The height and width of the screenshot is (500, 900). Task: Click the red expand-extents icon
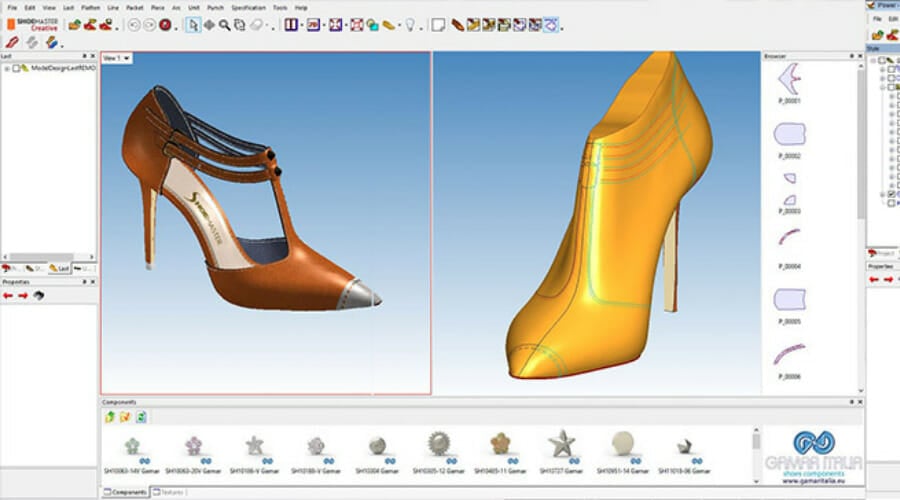356,25
